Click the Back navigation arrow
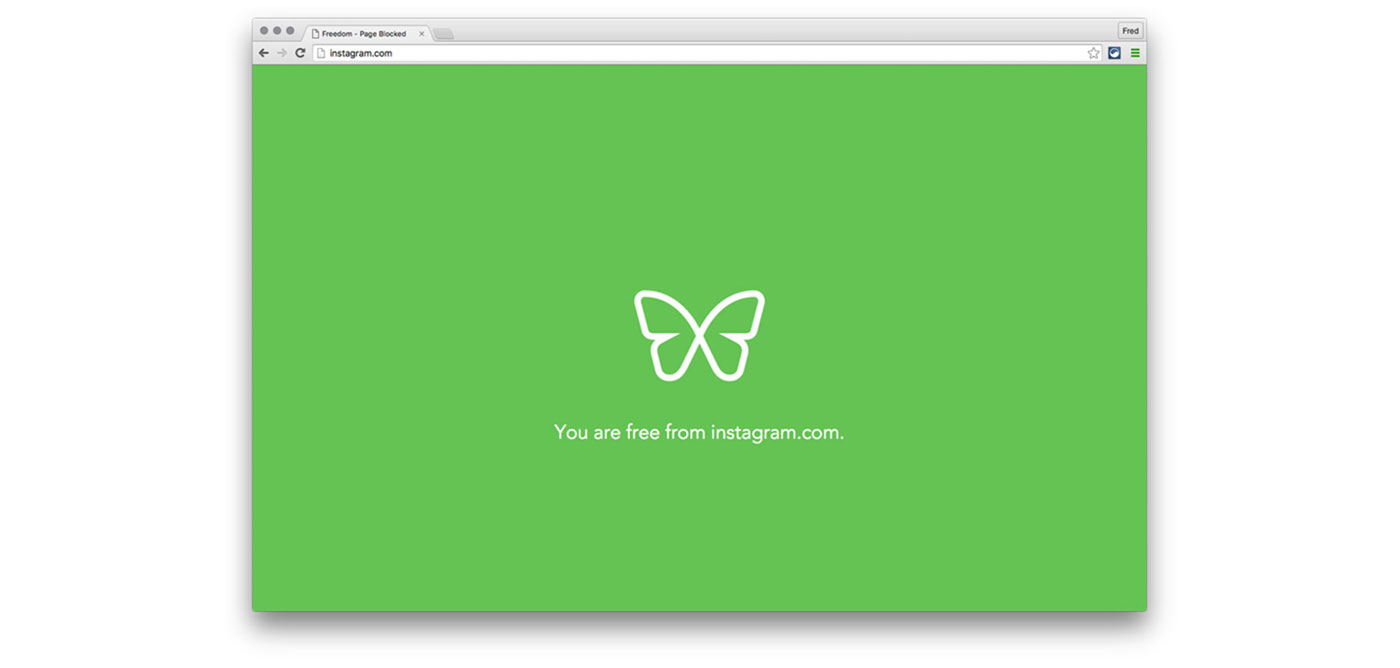Viewport: 1400px width, 668px height. pyautogui.click(x=263, y=53)
